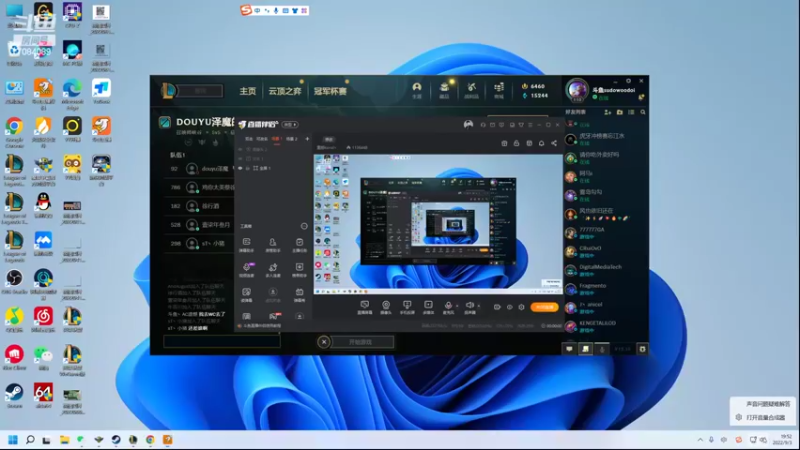Toggle visibility of the second source row
This screenshot has height=450, width=800.
click(241, 159)
